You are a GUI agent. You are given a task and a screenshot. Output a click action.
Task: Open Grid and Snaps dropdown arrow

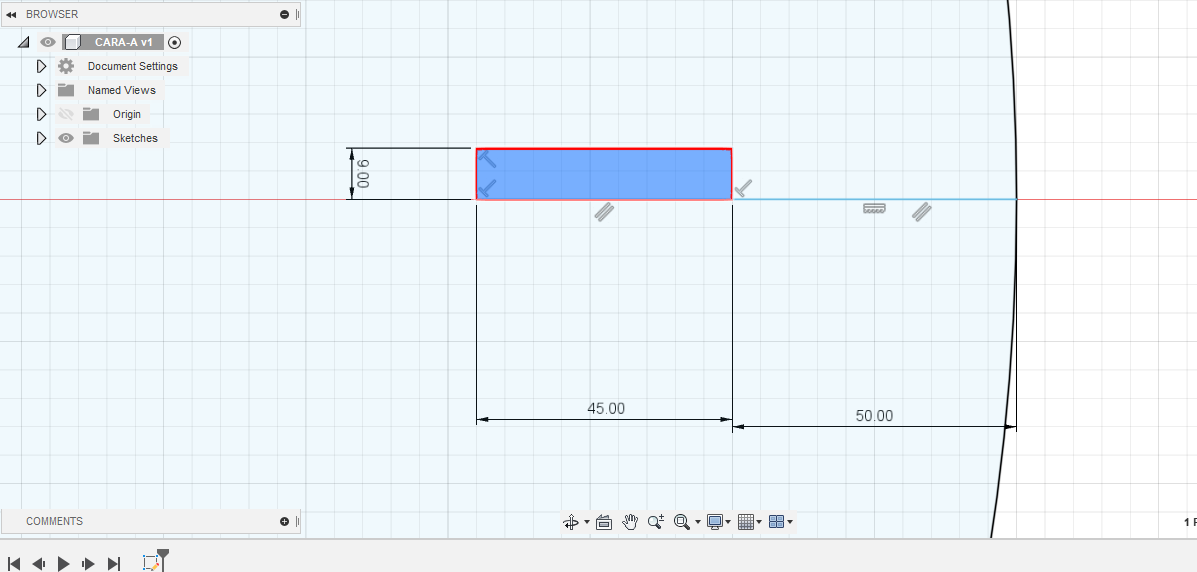pyautogui.click(x=759, y=522)
